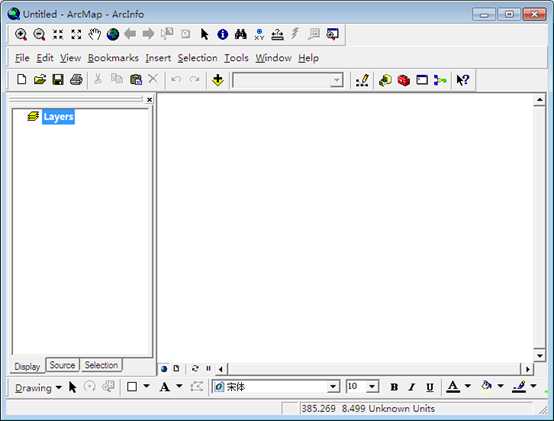This screenshot has height=421, width=554.
Task: Apply the fill color paint bucket
Action: coord(487,386)
